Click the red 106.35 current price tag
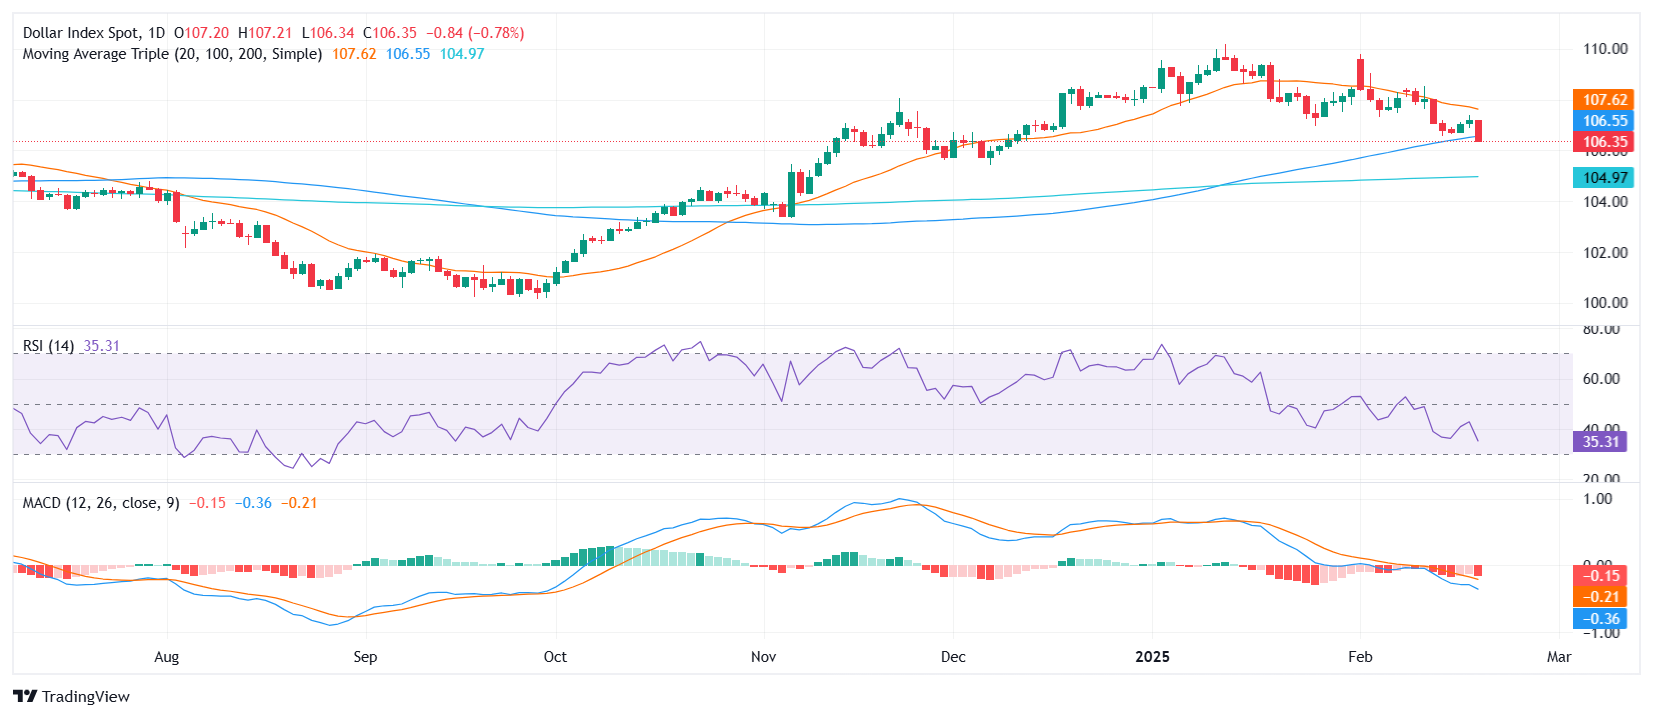Image resolution: width=1653 pixels, height=718 pixels. tap(1604, 142)
